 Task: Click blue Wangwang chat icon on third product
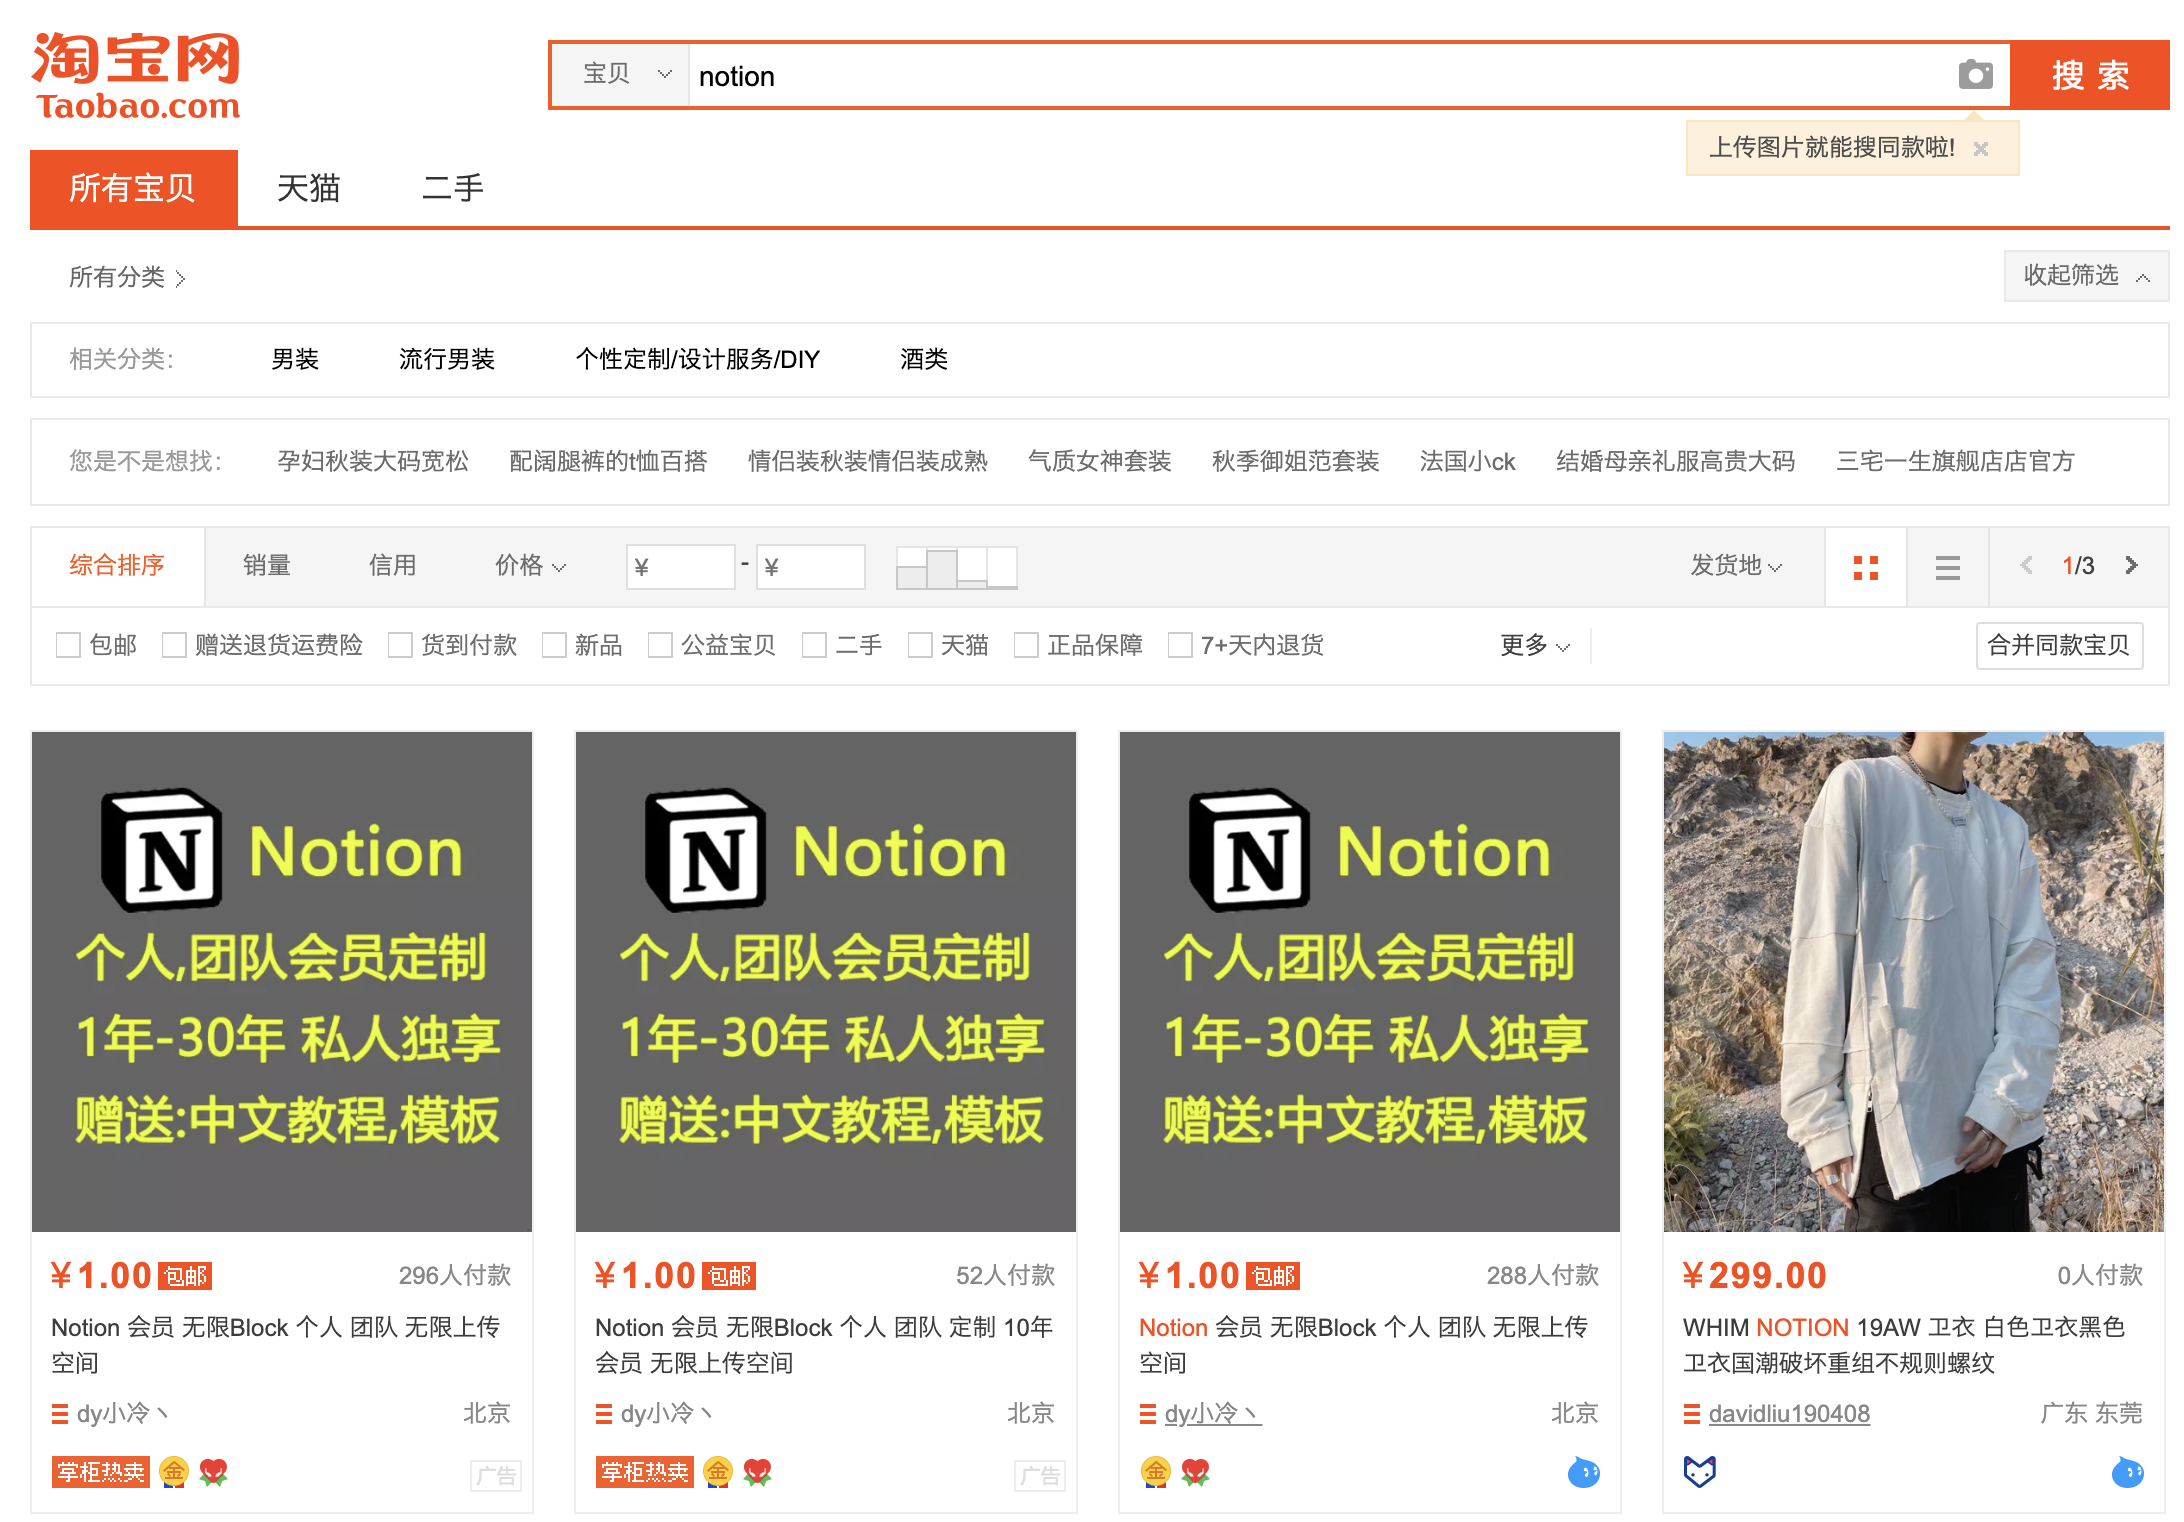coord(1583,1472)
